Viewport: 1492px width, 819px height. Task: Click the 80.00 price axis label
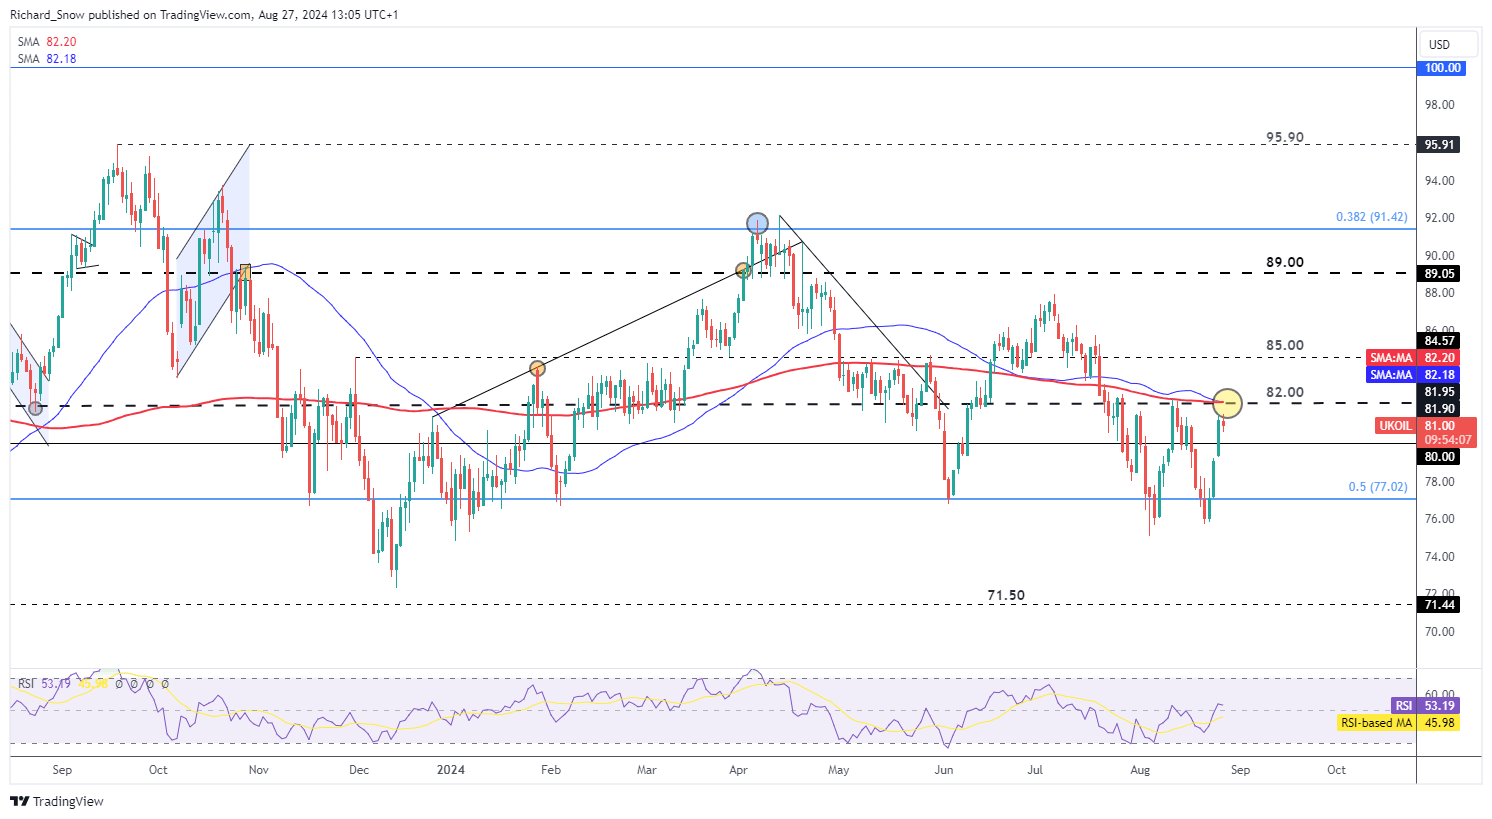click(x=1440, y=457)
